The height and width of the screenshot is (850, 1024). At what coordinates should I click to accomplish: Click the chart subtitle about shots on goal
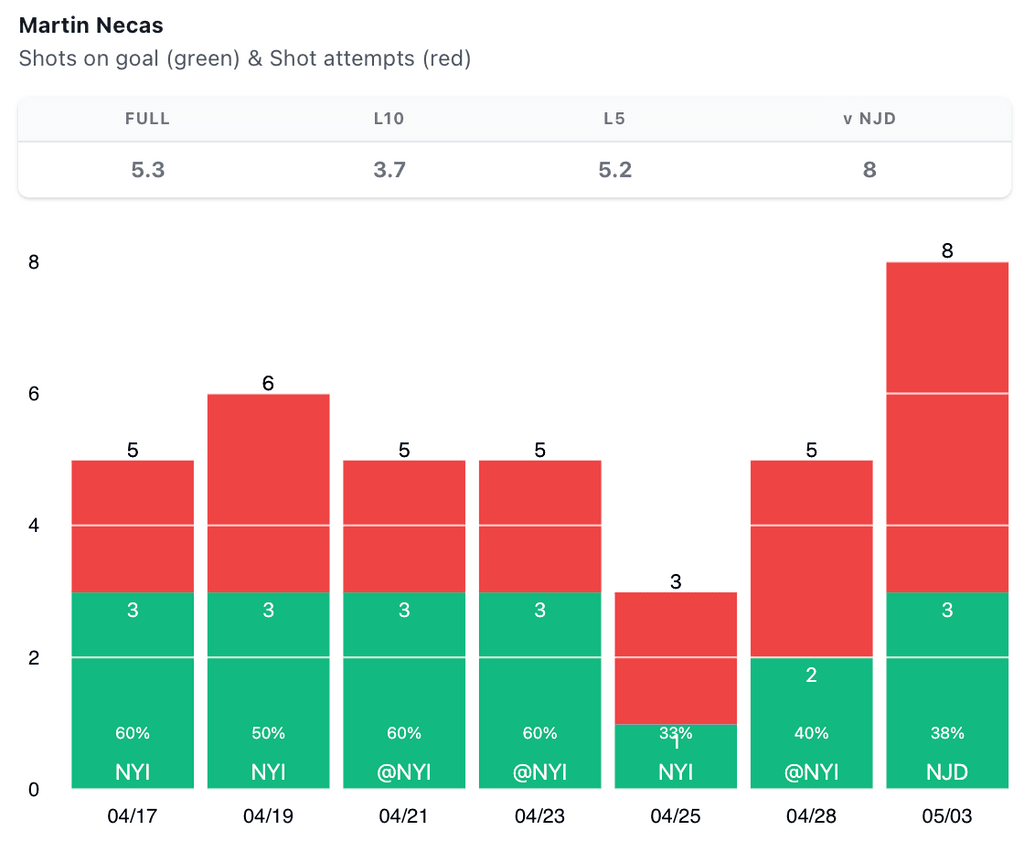point(245,58)
